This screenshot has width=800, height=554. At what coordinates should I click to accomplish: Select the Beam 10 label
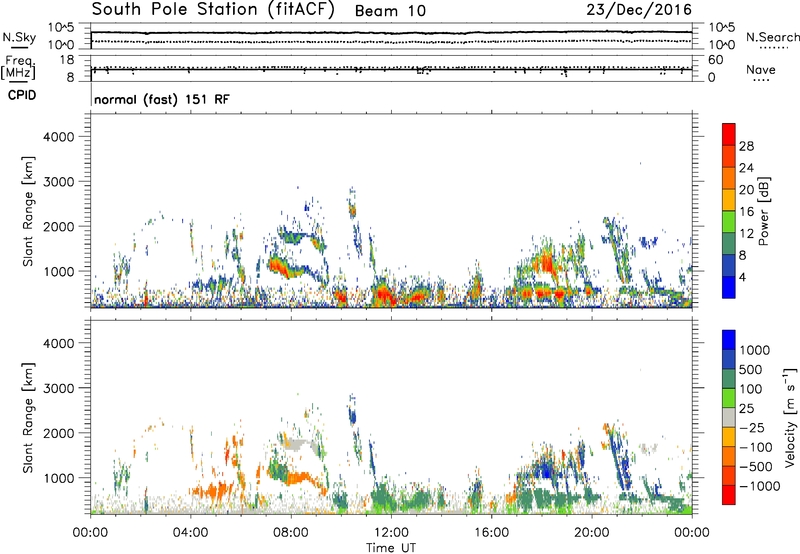pos(390,11)
